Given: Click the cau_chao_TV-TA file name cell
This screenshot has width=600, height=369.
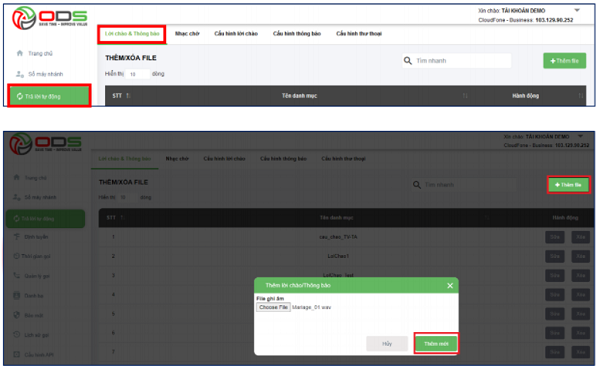Looking at the screenshot, I should pyautogui.click(x=338, y=237).
